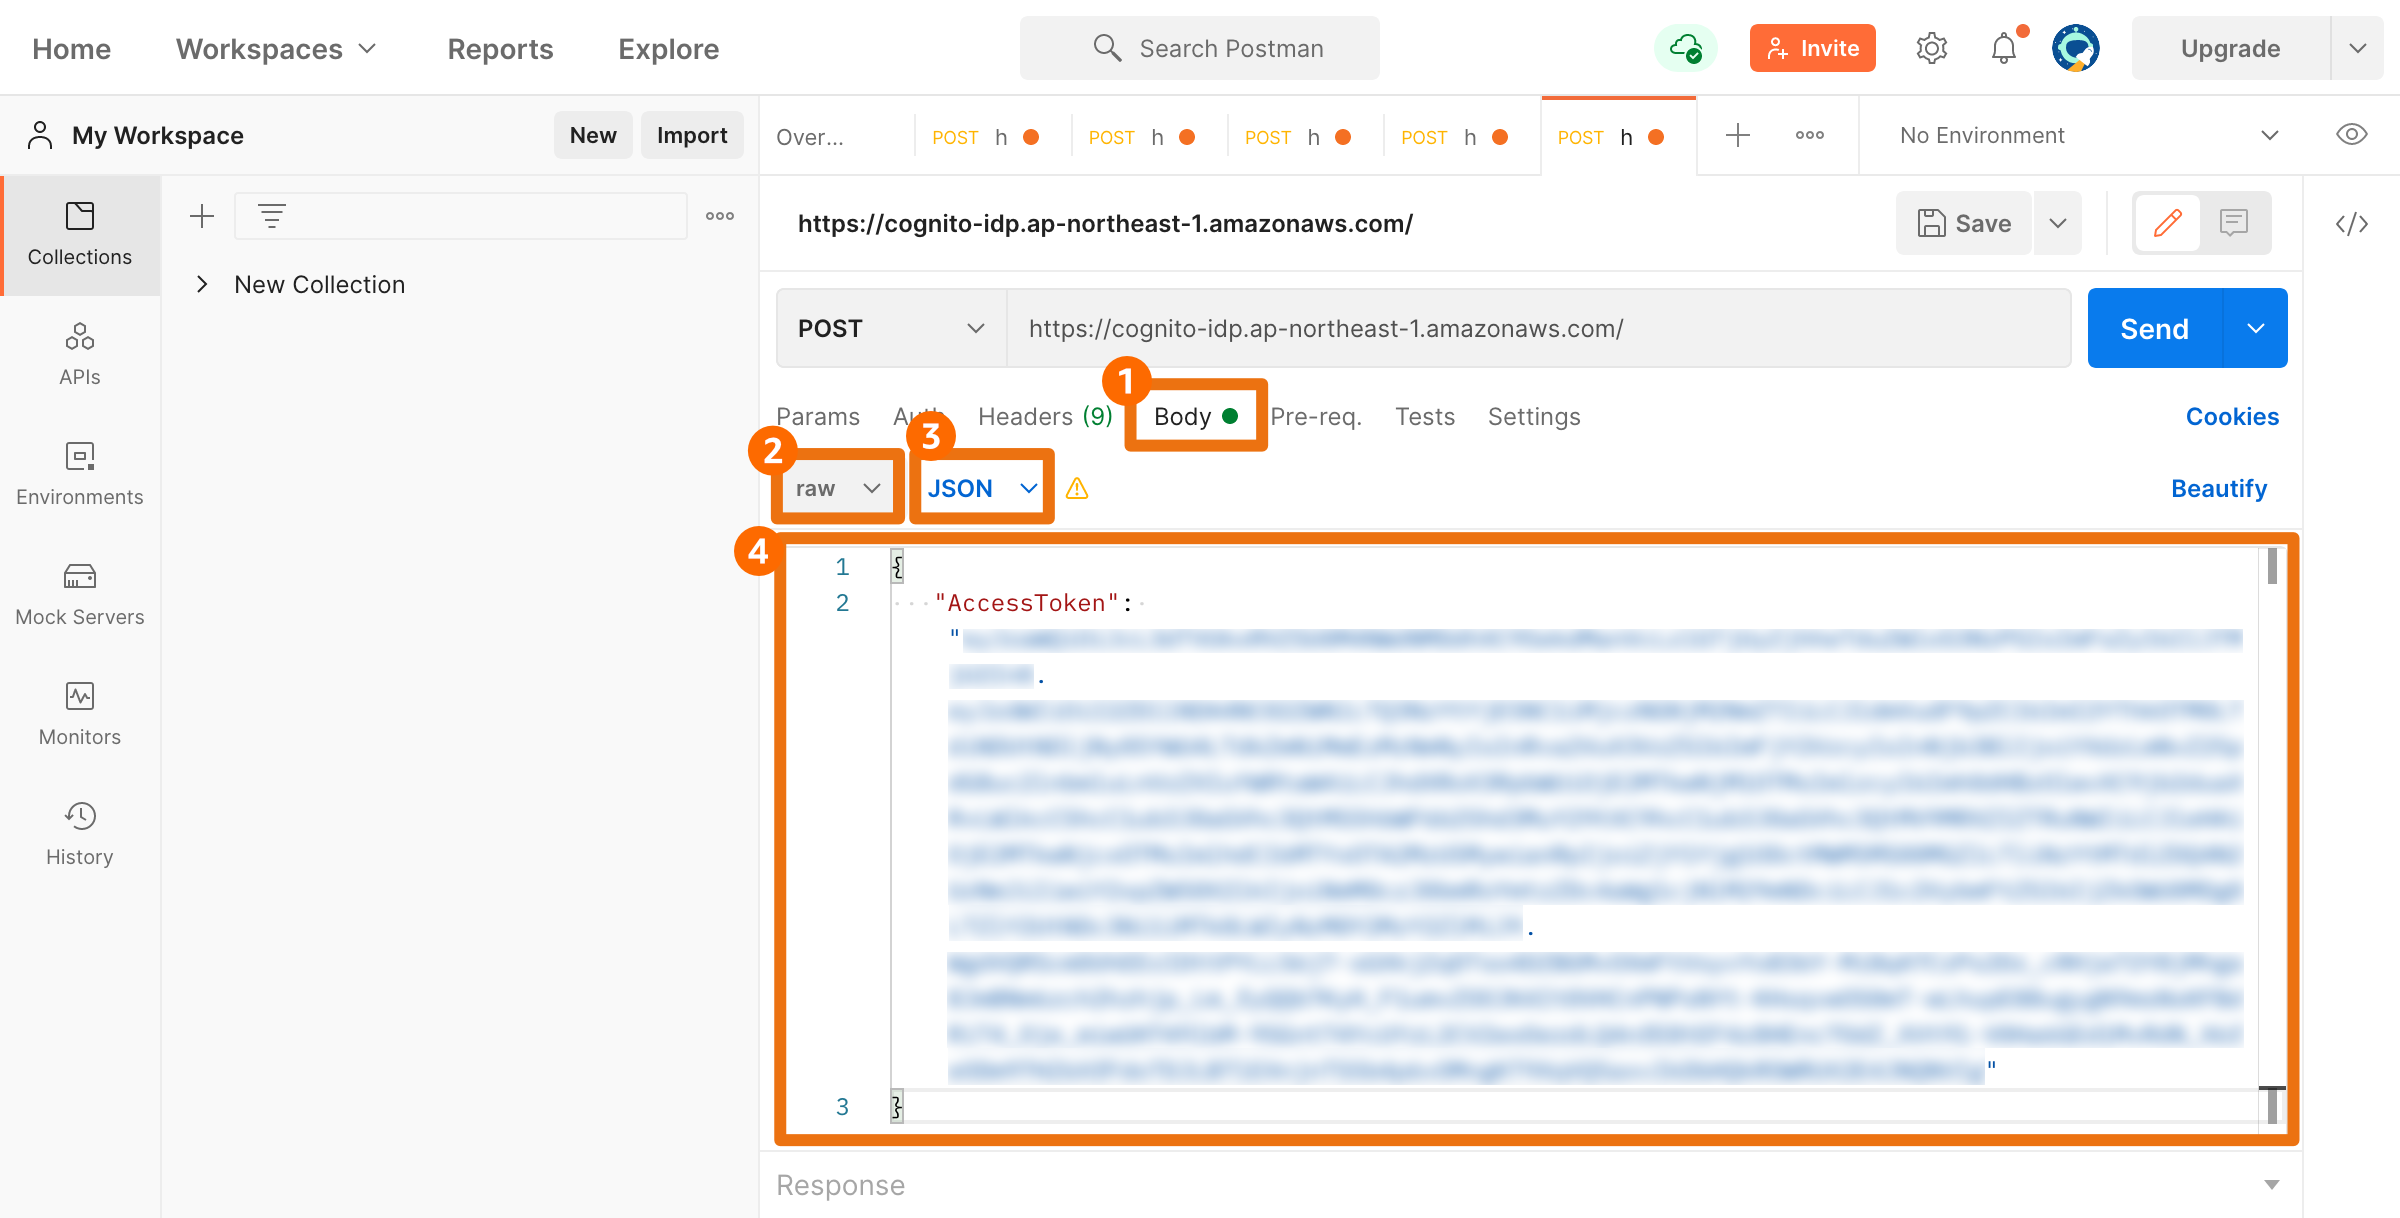Click the plus icon to create a collection
Screen dimensions: 2400x1218
point(202,216)
